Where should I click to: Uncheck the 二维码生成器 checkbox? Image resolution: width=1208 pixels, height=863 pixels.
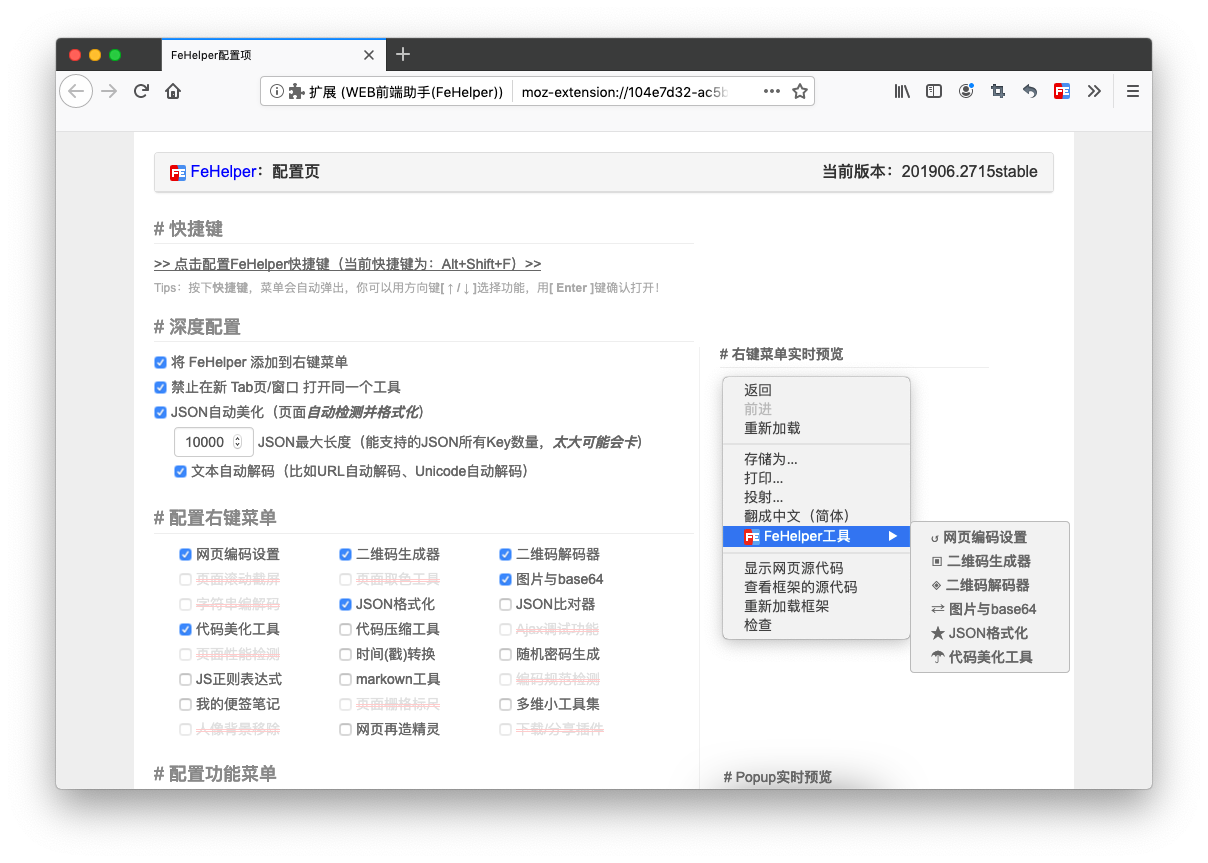[x=345, y=554]
